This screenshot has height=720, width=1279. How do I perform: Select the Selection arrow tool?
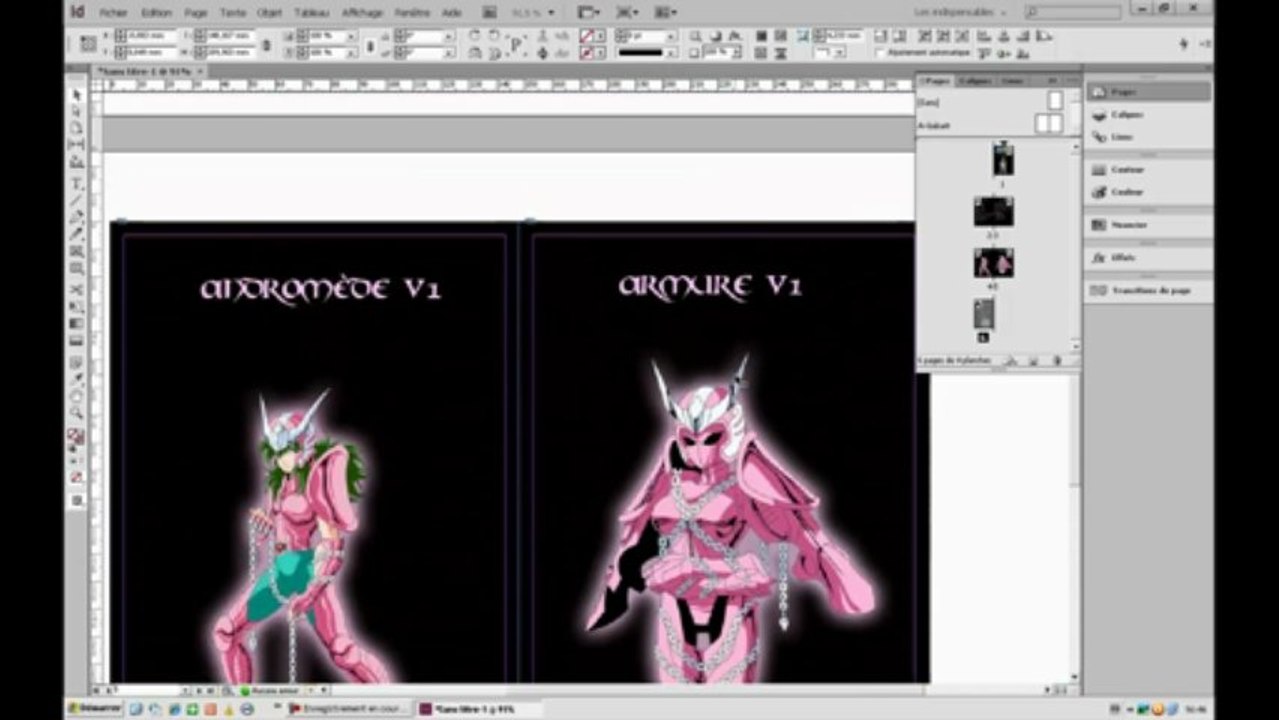pos(76,95)
